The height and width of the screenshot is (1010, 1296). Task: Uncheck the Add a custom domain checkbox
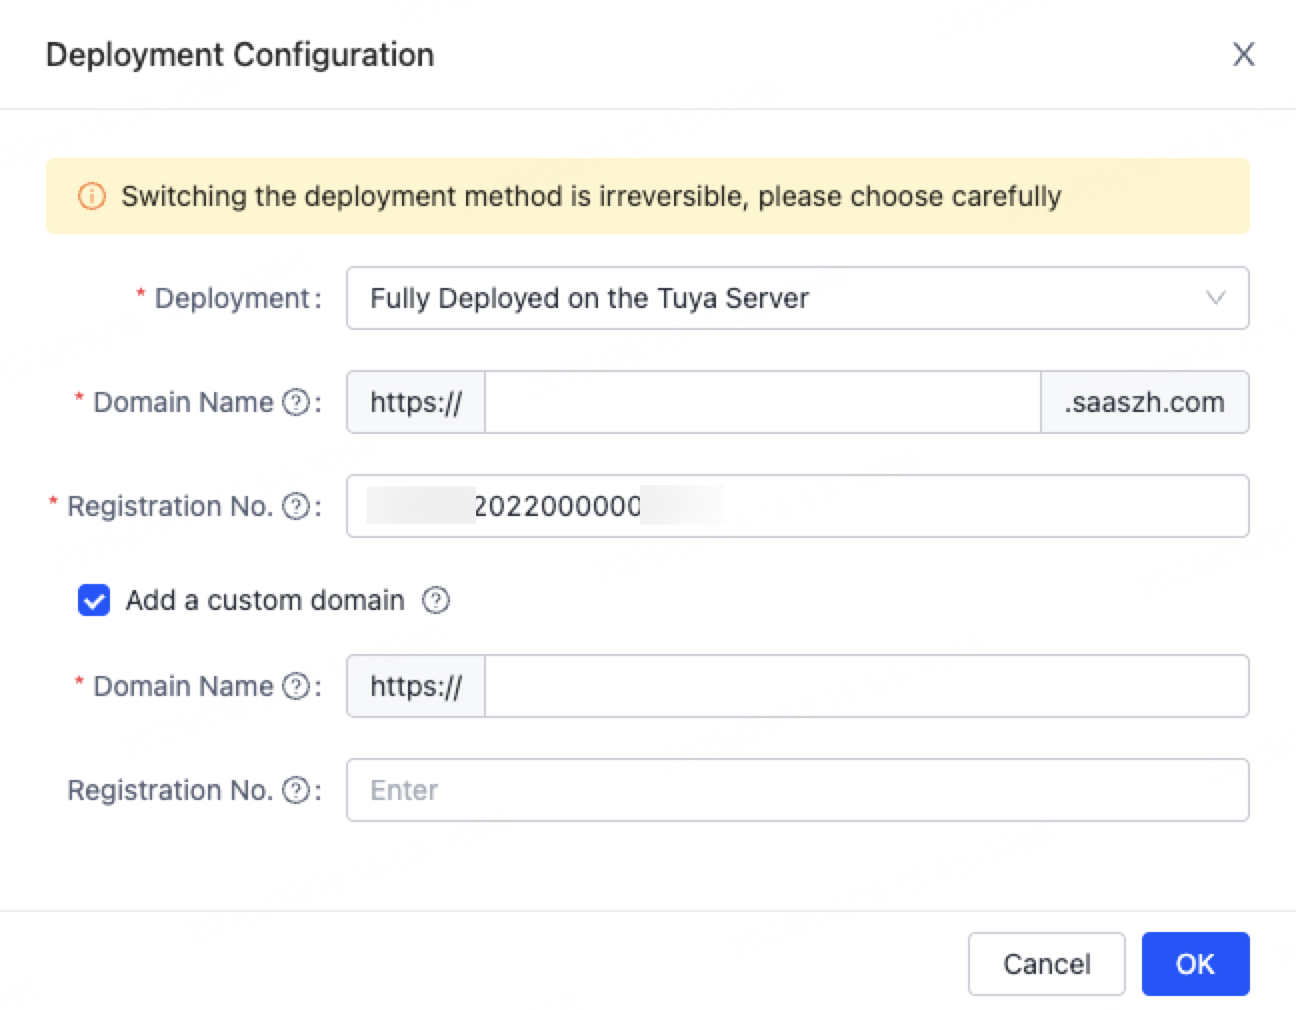pyautogui.click(x=94, y=601)
